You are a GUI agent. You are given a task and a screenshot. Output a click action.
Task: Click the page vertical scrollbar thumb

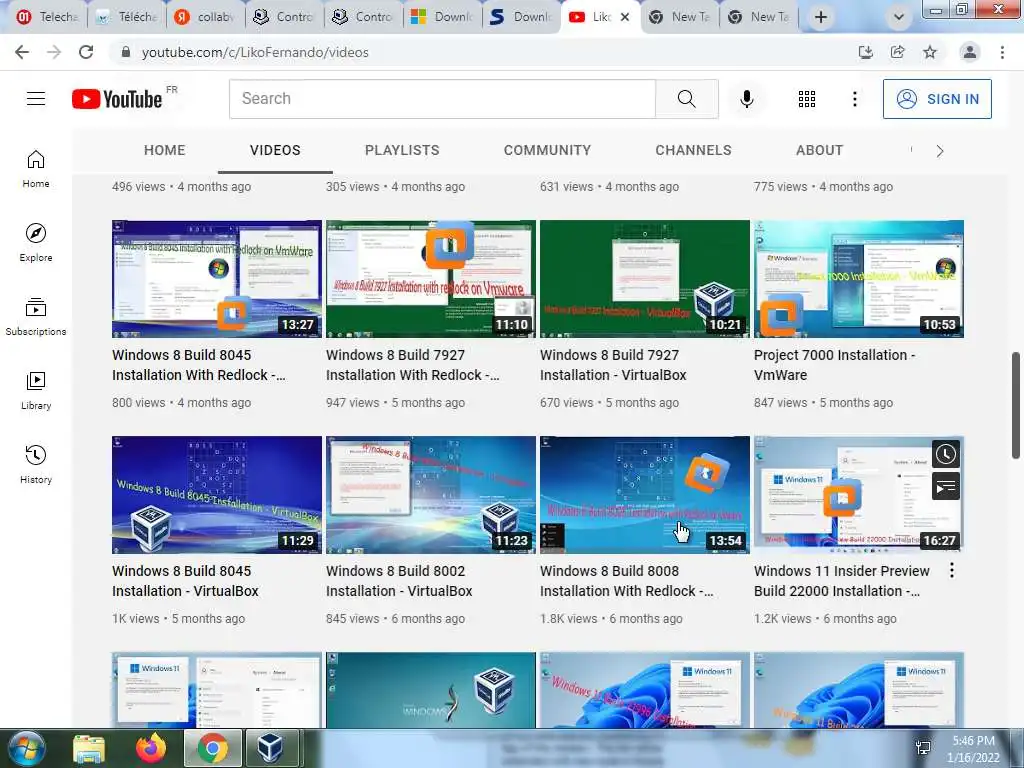[1016, 406]
